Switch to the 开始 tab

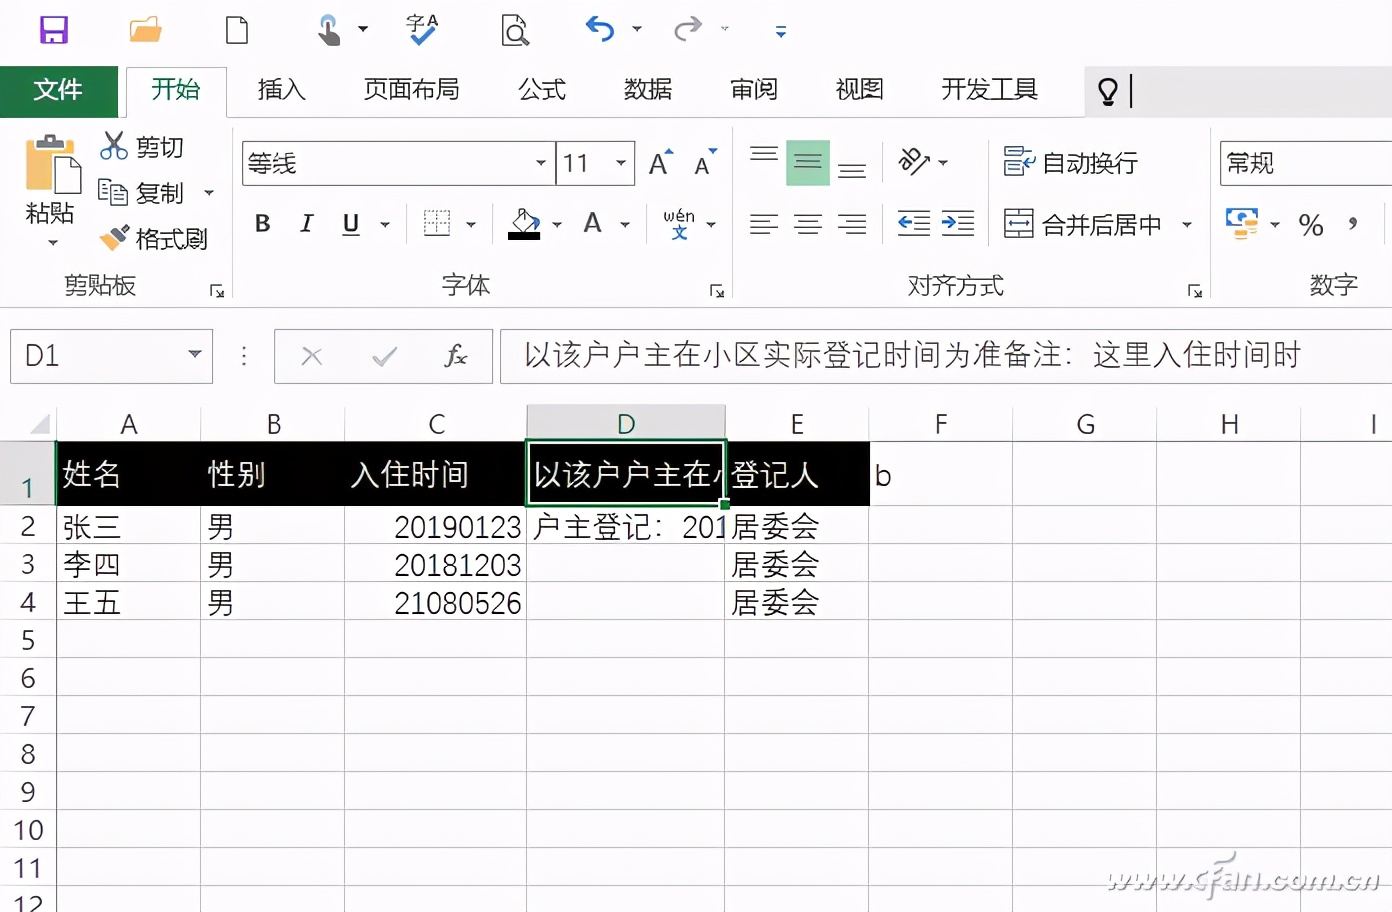coord(175,90)
